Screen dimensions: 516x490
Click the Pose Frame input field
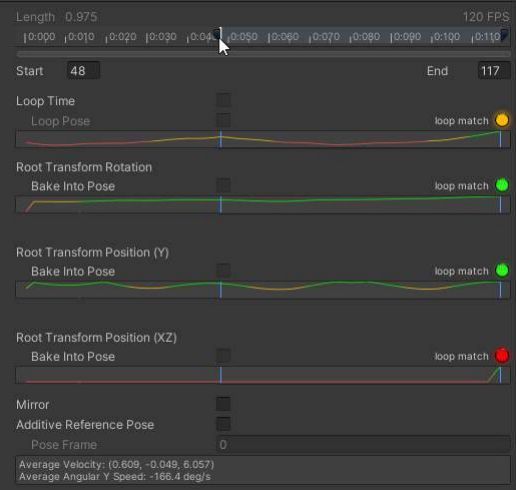(363, 444)
